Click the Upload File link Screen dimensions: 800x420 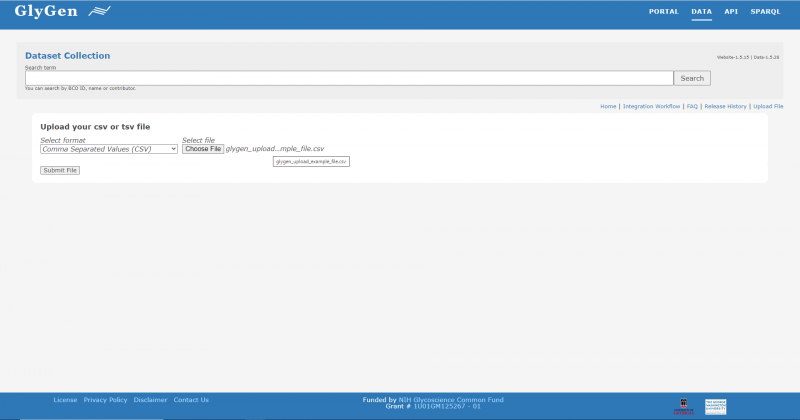point(768,106)
